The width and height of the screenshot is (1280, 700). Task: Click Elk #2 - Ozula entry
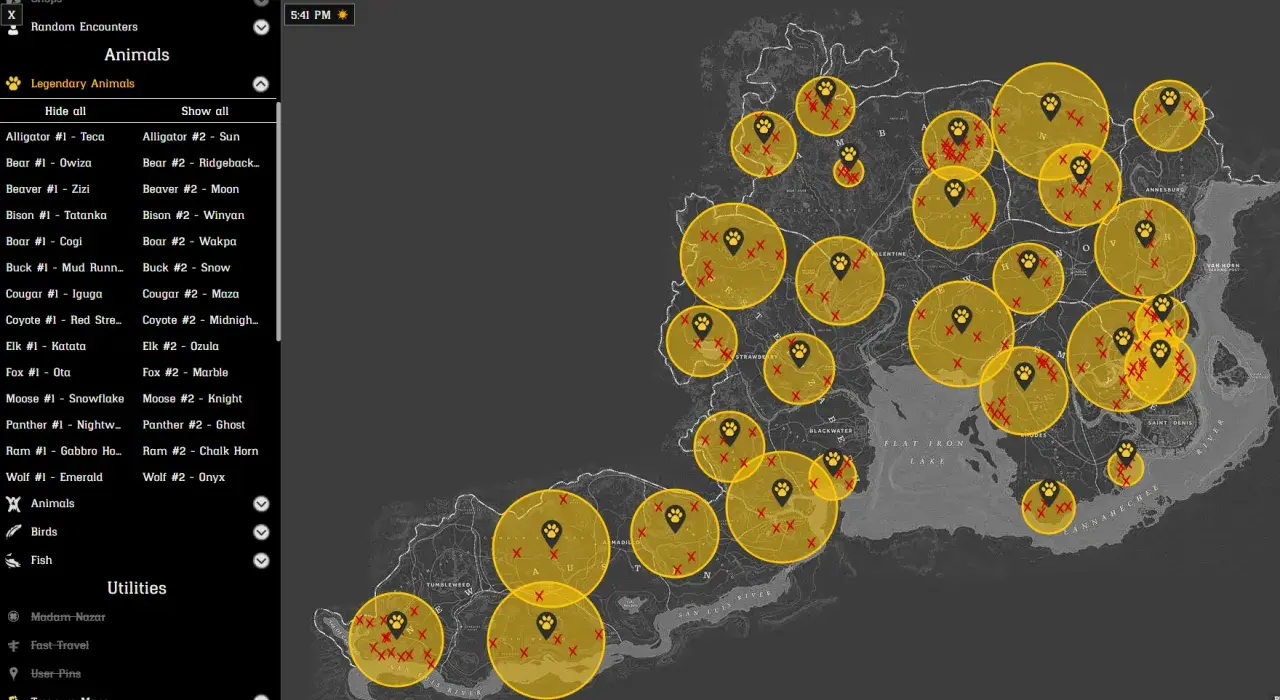tap(180, 346)
